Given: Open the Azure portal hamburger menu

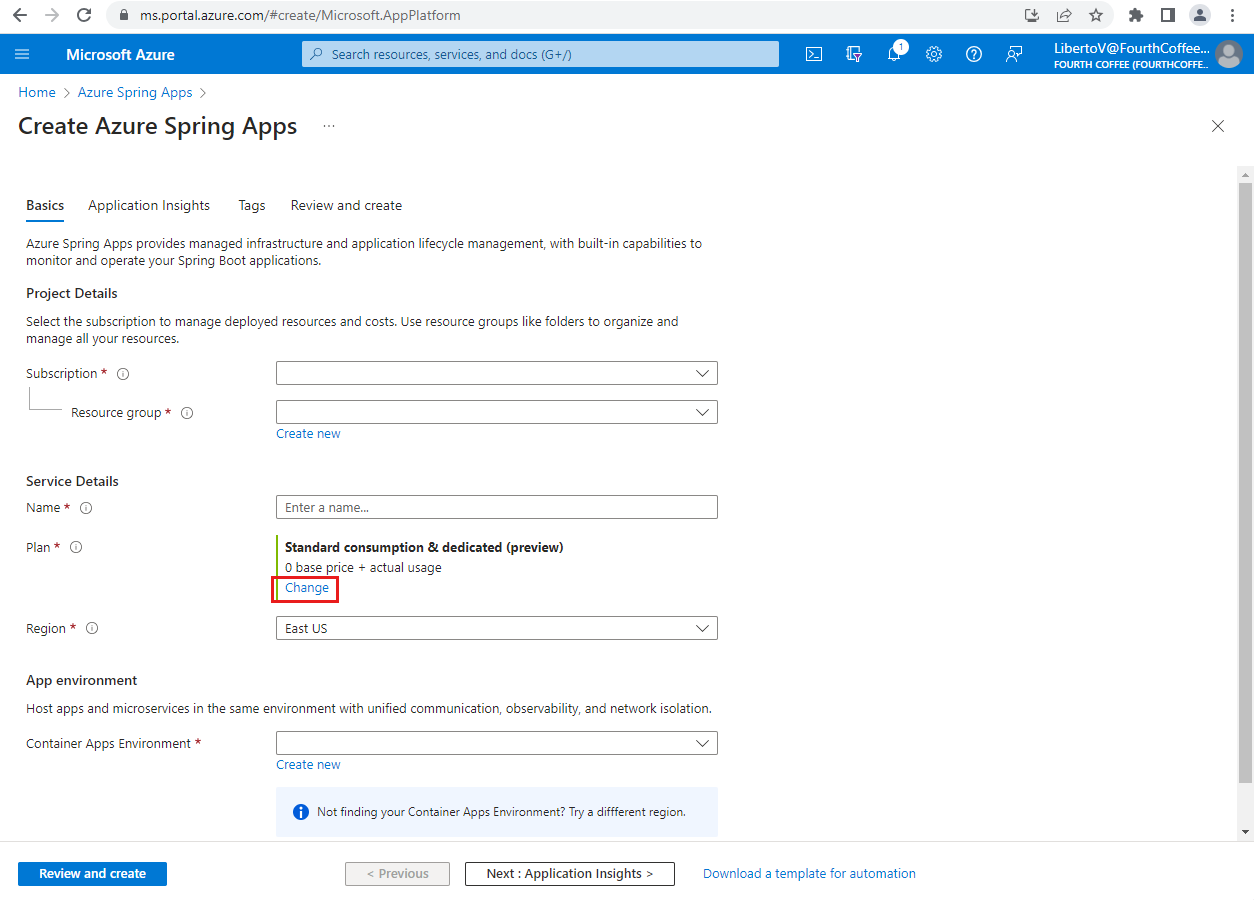Looking at the screenshot, I should (23, 54).
